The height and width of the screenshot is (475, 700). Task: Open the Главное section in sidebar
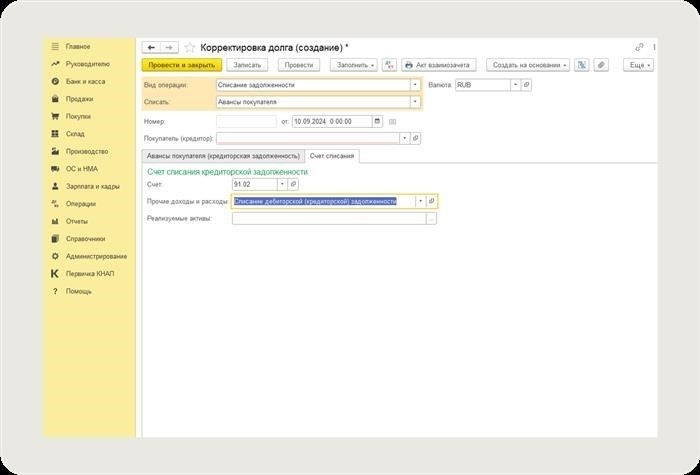click(x=78, y=46)
